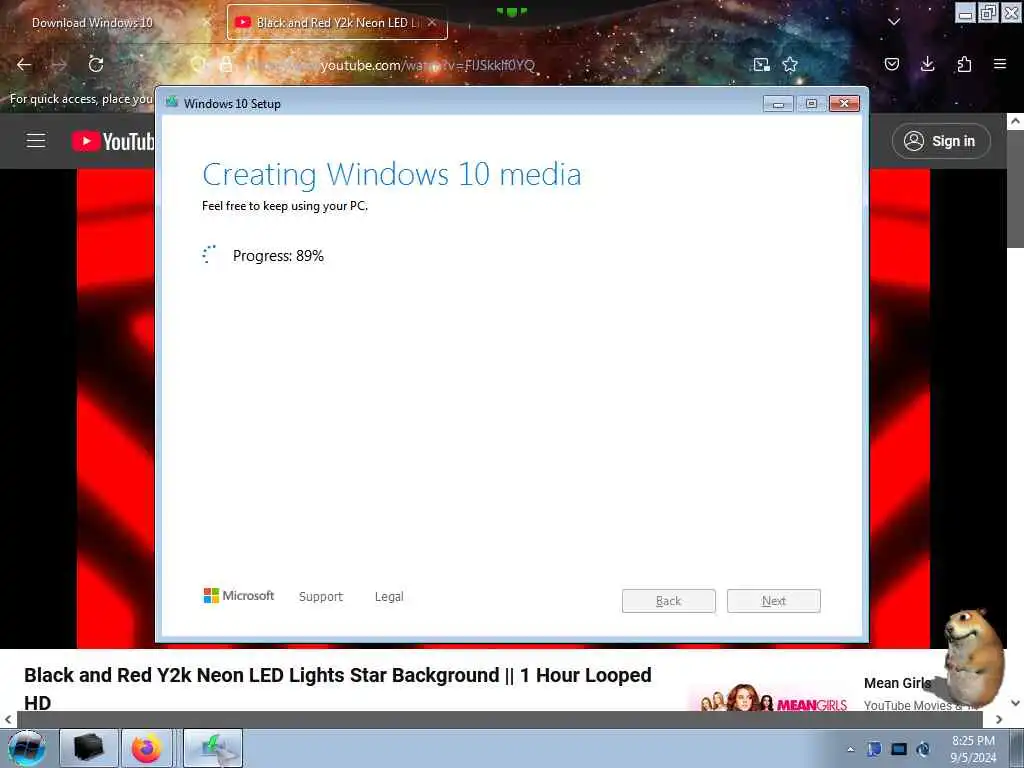1024x768 pixels.
Task: Click Support link in Windows 10 Setup
Action: pyautogui.click(x=321, y=596)
